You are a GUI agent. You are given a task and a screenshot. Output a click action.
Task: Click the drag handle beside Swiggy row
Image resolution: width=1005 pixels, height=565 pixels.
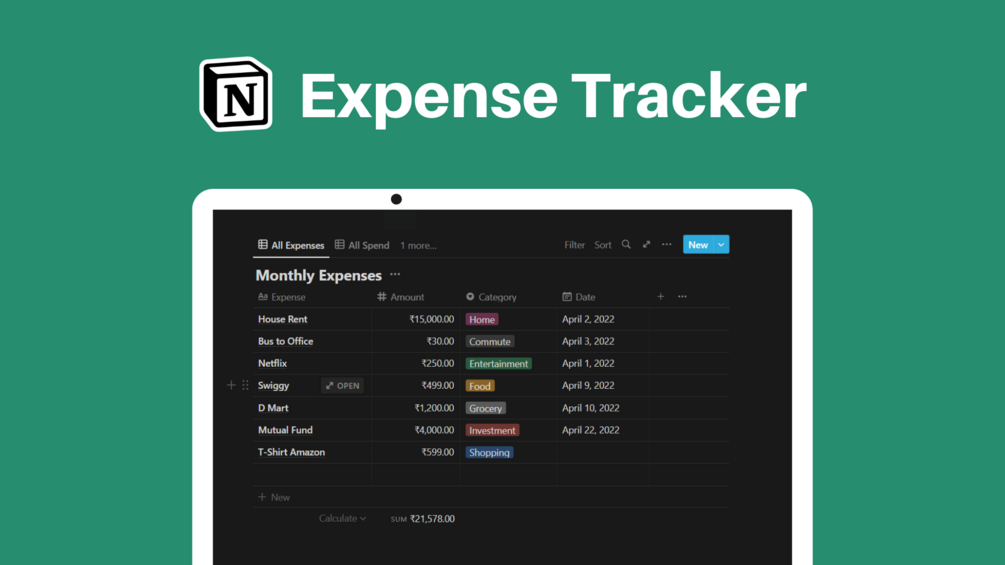point(245,385)
